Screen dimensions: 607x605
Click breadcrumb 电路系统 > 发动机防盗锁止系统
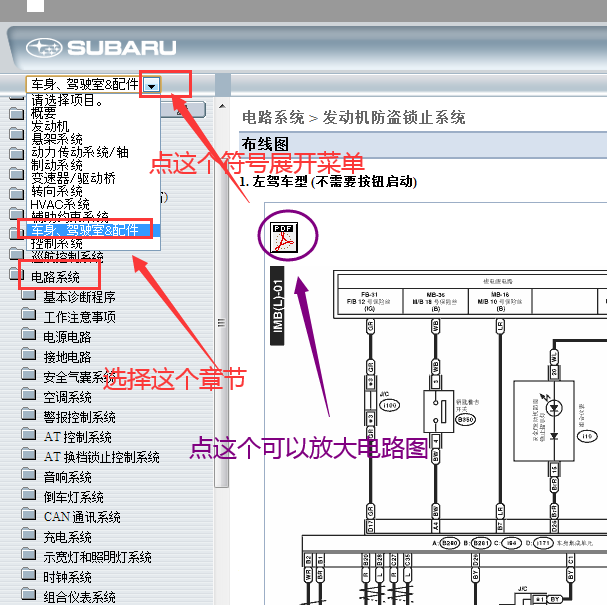(353, 117)
